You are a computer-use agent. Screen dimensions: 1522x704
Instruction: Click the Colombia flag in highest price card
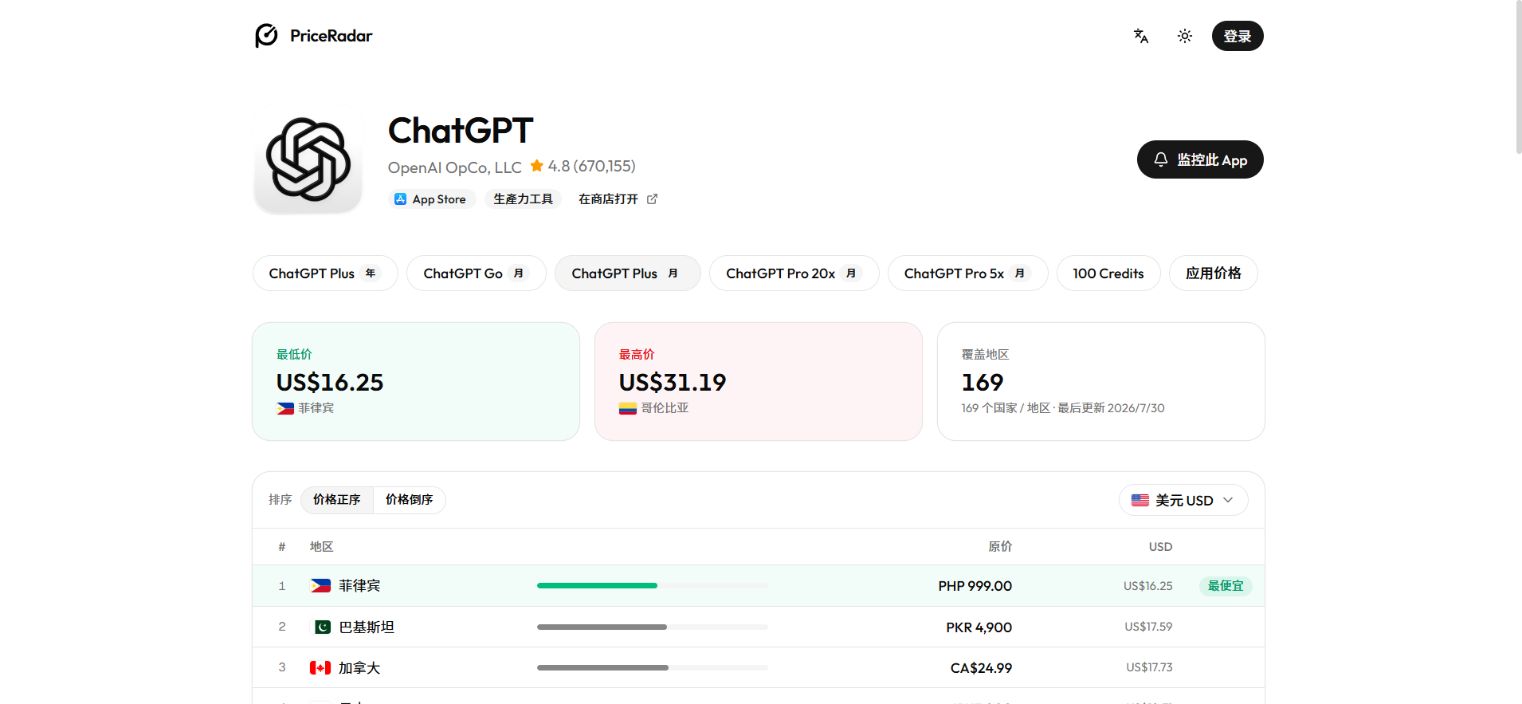pos(628,408)
